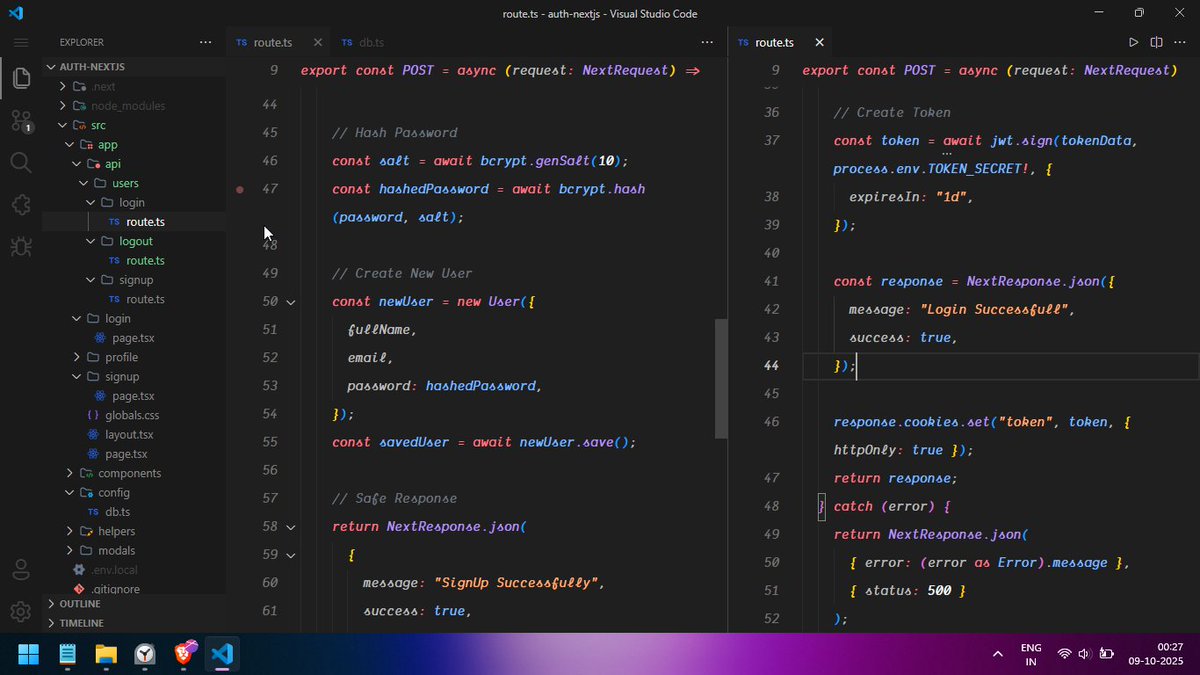Split the editor using the split icon
The image size is (1200, 675).
tap(1156, 43)
